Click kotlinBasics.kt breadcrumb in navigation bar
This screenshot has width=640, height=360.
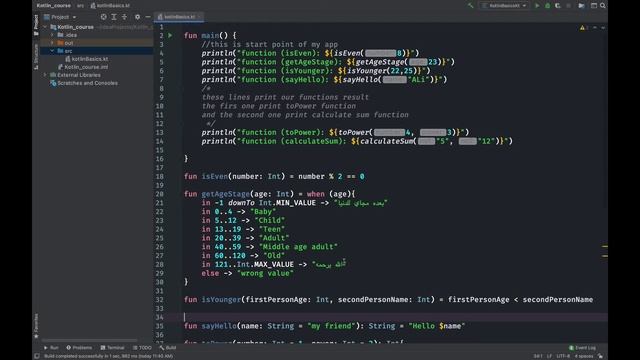pyautogui.click(x=110, y=6)
